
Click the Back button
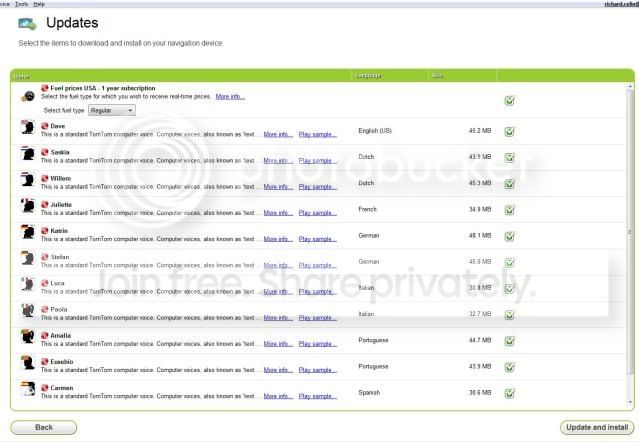coord(44,427)
